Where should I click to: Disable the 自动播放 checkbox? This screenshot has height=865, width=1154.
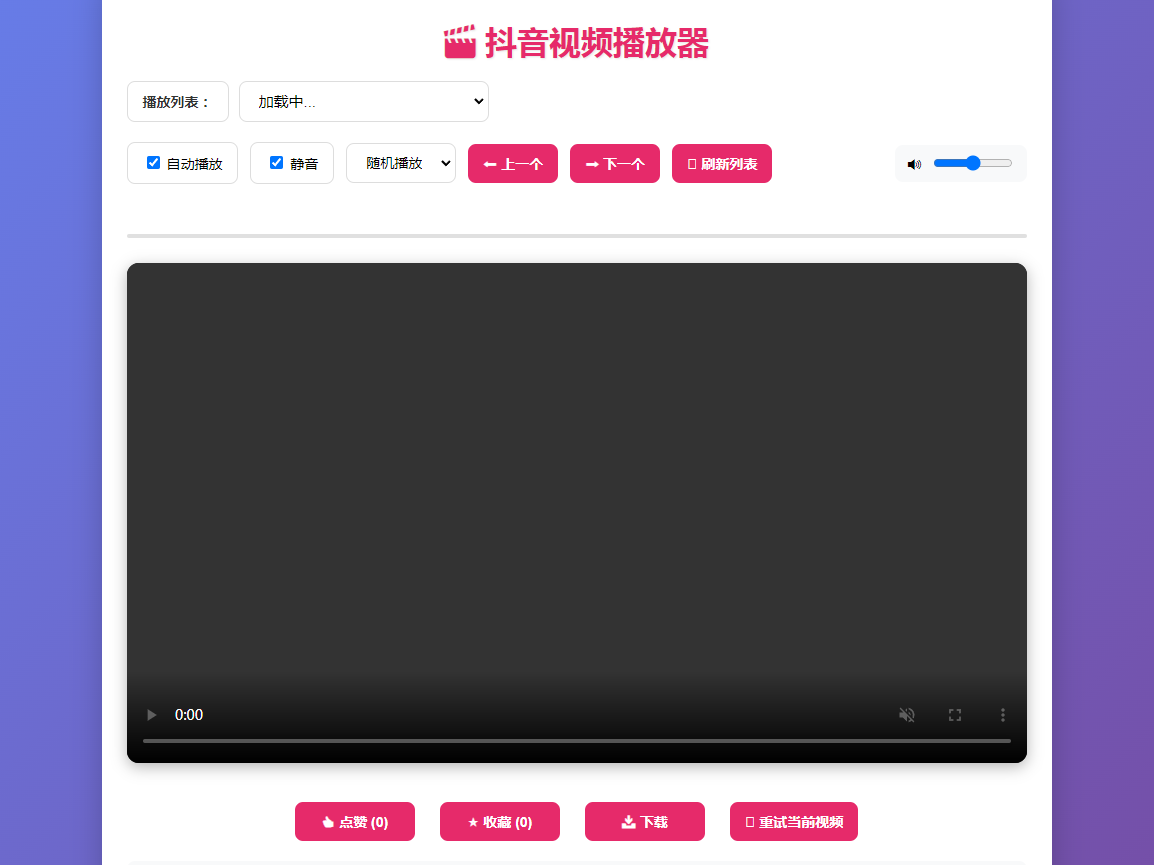point(153,161)
